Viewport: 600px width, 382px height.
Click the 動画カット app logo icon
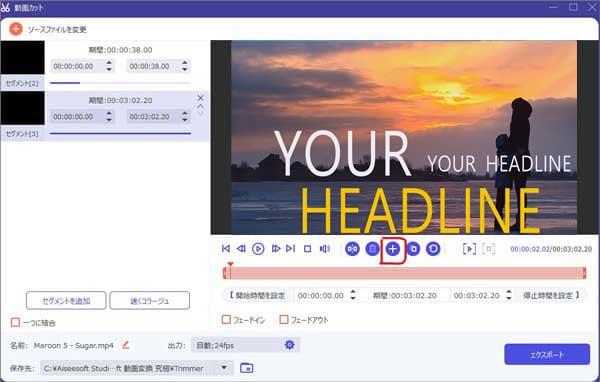[6, 7]
